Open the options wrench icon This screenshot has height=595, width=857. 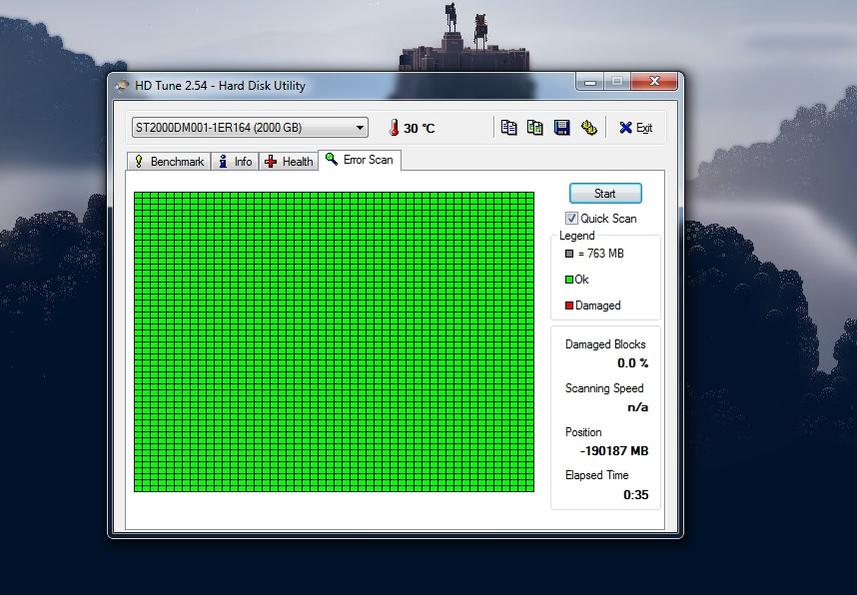coord(589,128)
